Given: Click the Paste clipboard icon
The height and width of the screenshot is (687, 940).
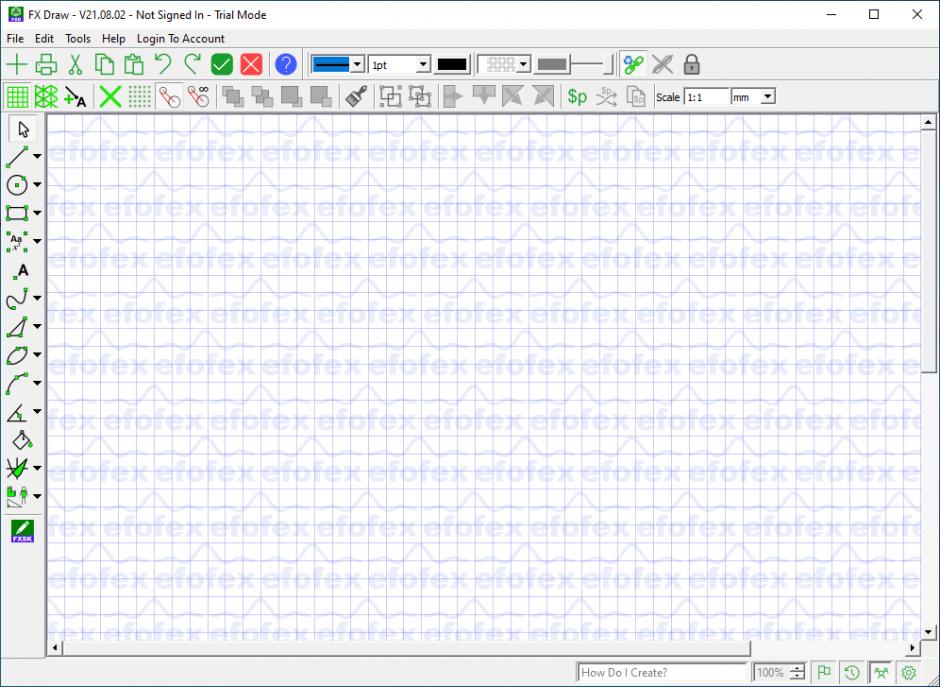Looking at the screenshot, I should pos(134,64).
